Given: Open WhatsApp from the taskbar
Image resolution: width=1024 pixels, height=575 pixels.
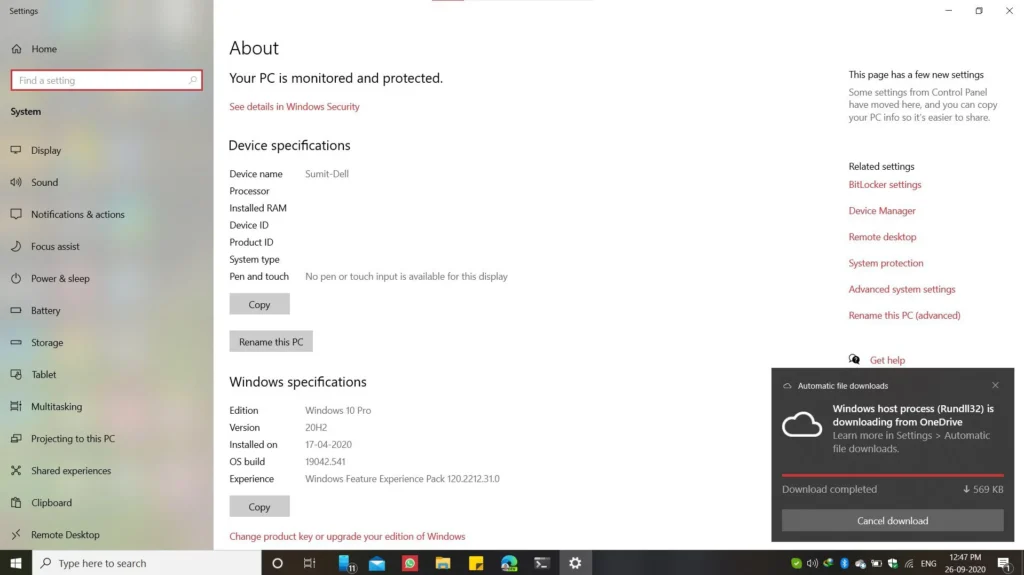Looking at the screenshot, I should pyautogui.click(x=409, y=563).
